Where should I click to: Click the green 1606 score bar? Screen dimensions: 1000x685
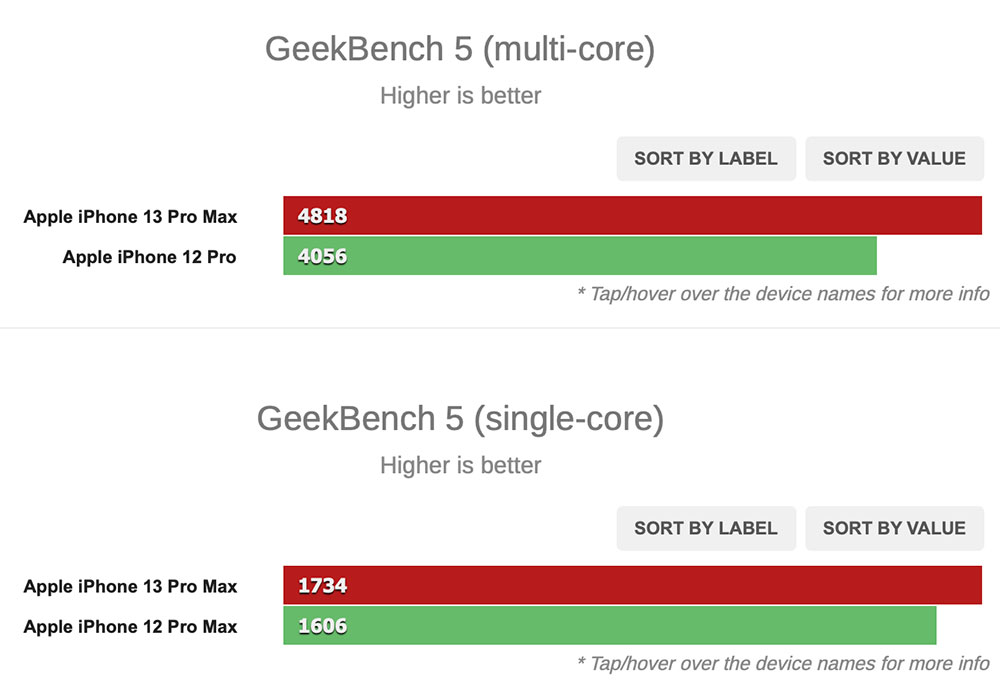610,625
